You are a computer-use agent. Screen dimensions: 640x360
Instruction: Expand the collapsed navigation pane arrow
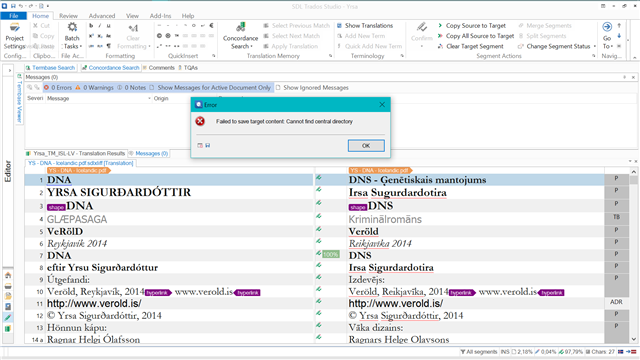point(9,71)
